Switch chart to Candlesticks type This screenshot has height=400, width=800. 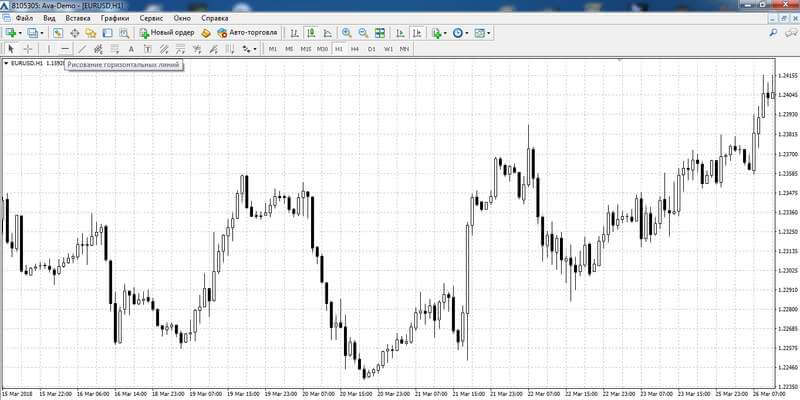(x=311, y=33)
